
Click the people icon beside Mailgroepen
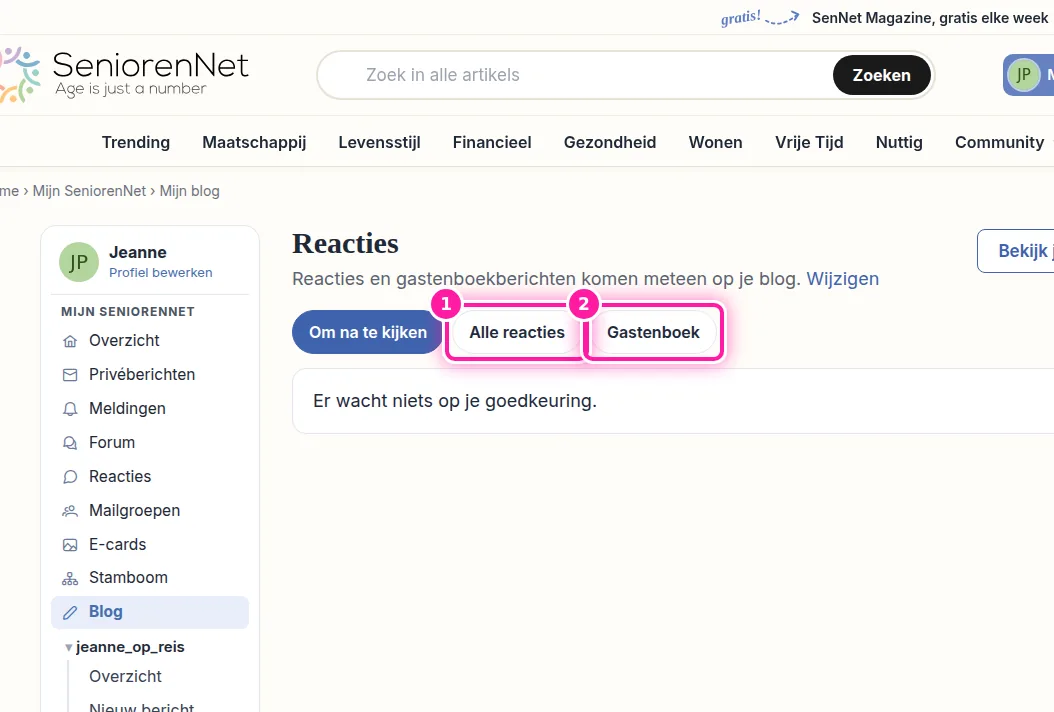pos(70,511)
